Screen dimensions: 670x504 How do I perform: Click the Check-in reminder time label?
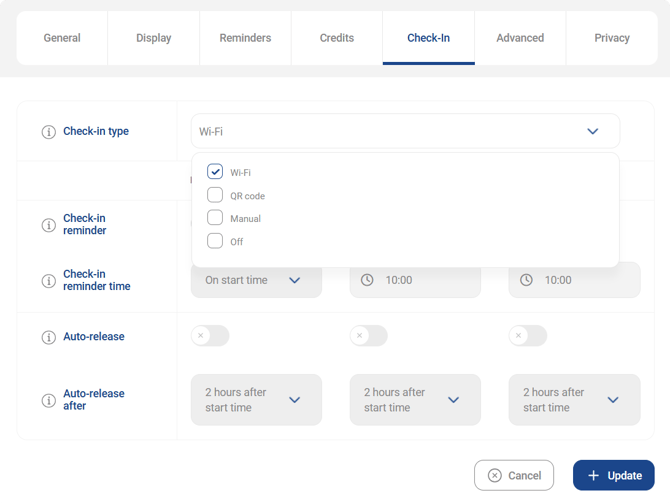tap(97, 280)
